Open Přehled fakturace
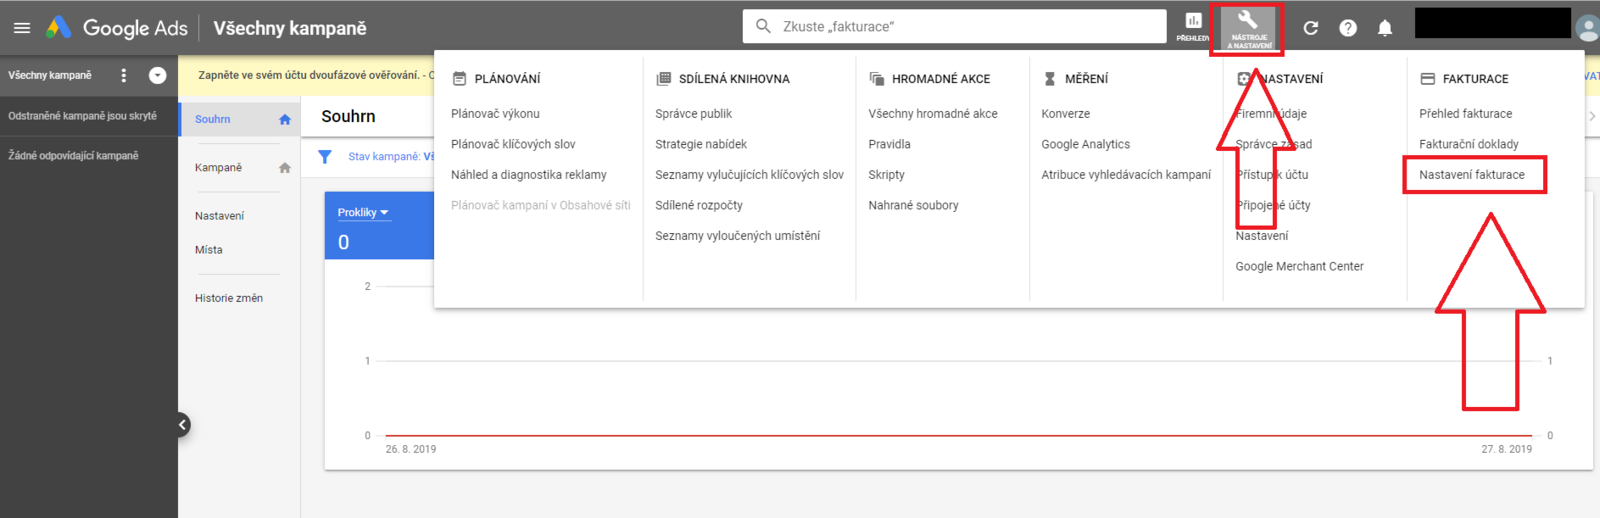The image size is (1600, 518). 1465,114
